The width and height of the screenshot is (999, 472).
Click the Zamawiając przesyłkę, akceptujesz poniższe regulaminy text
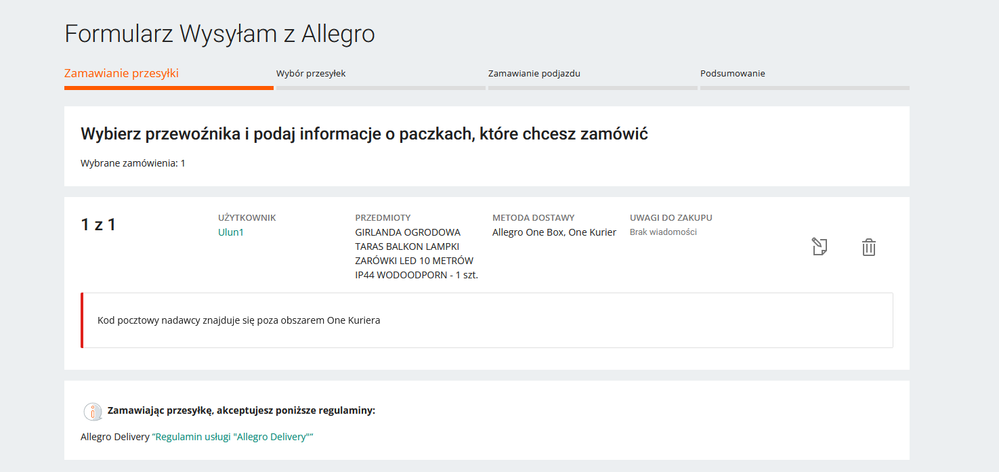(x=242, y=410)
